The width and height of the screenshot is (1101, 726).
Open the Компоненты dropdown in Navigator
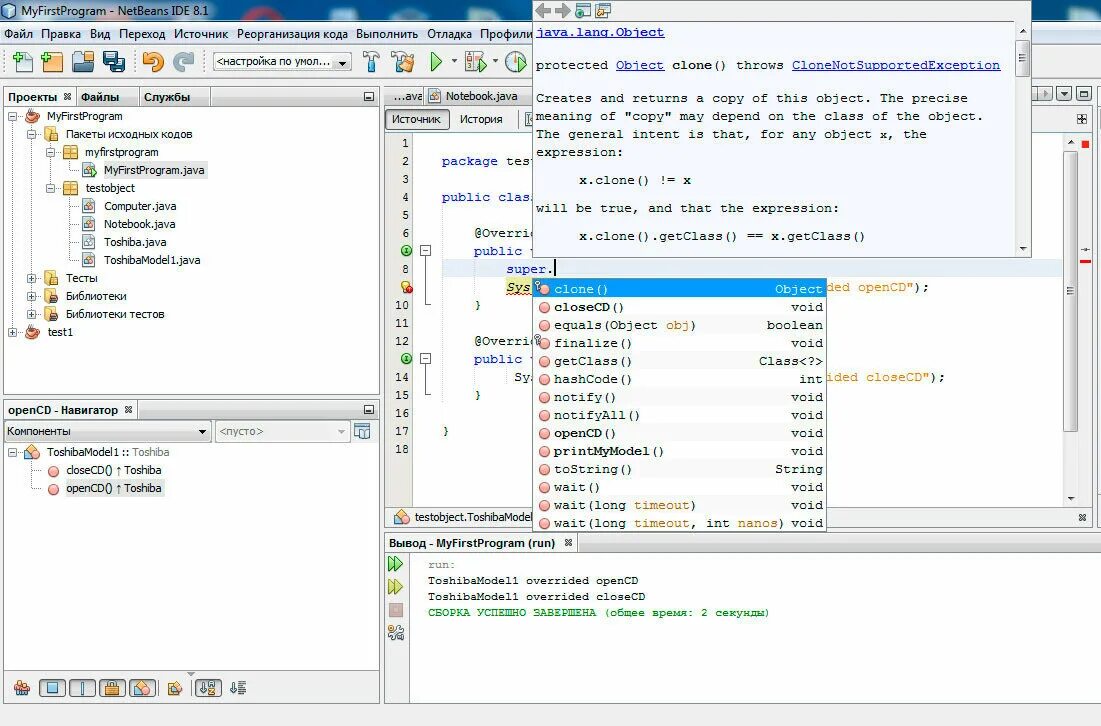pos(107,431)
